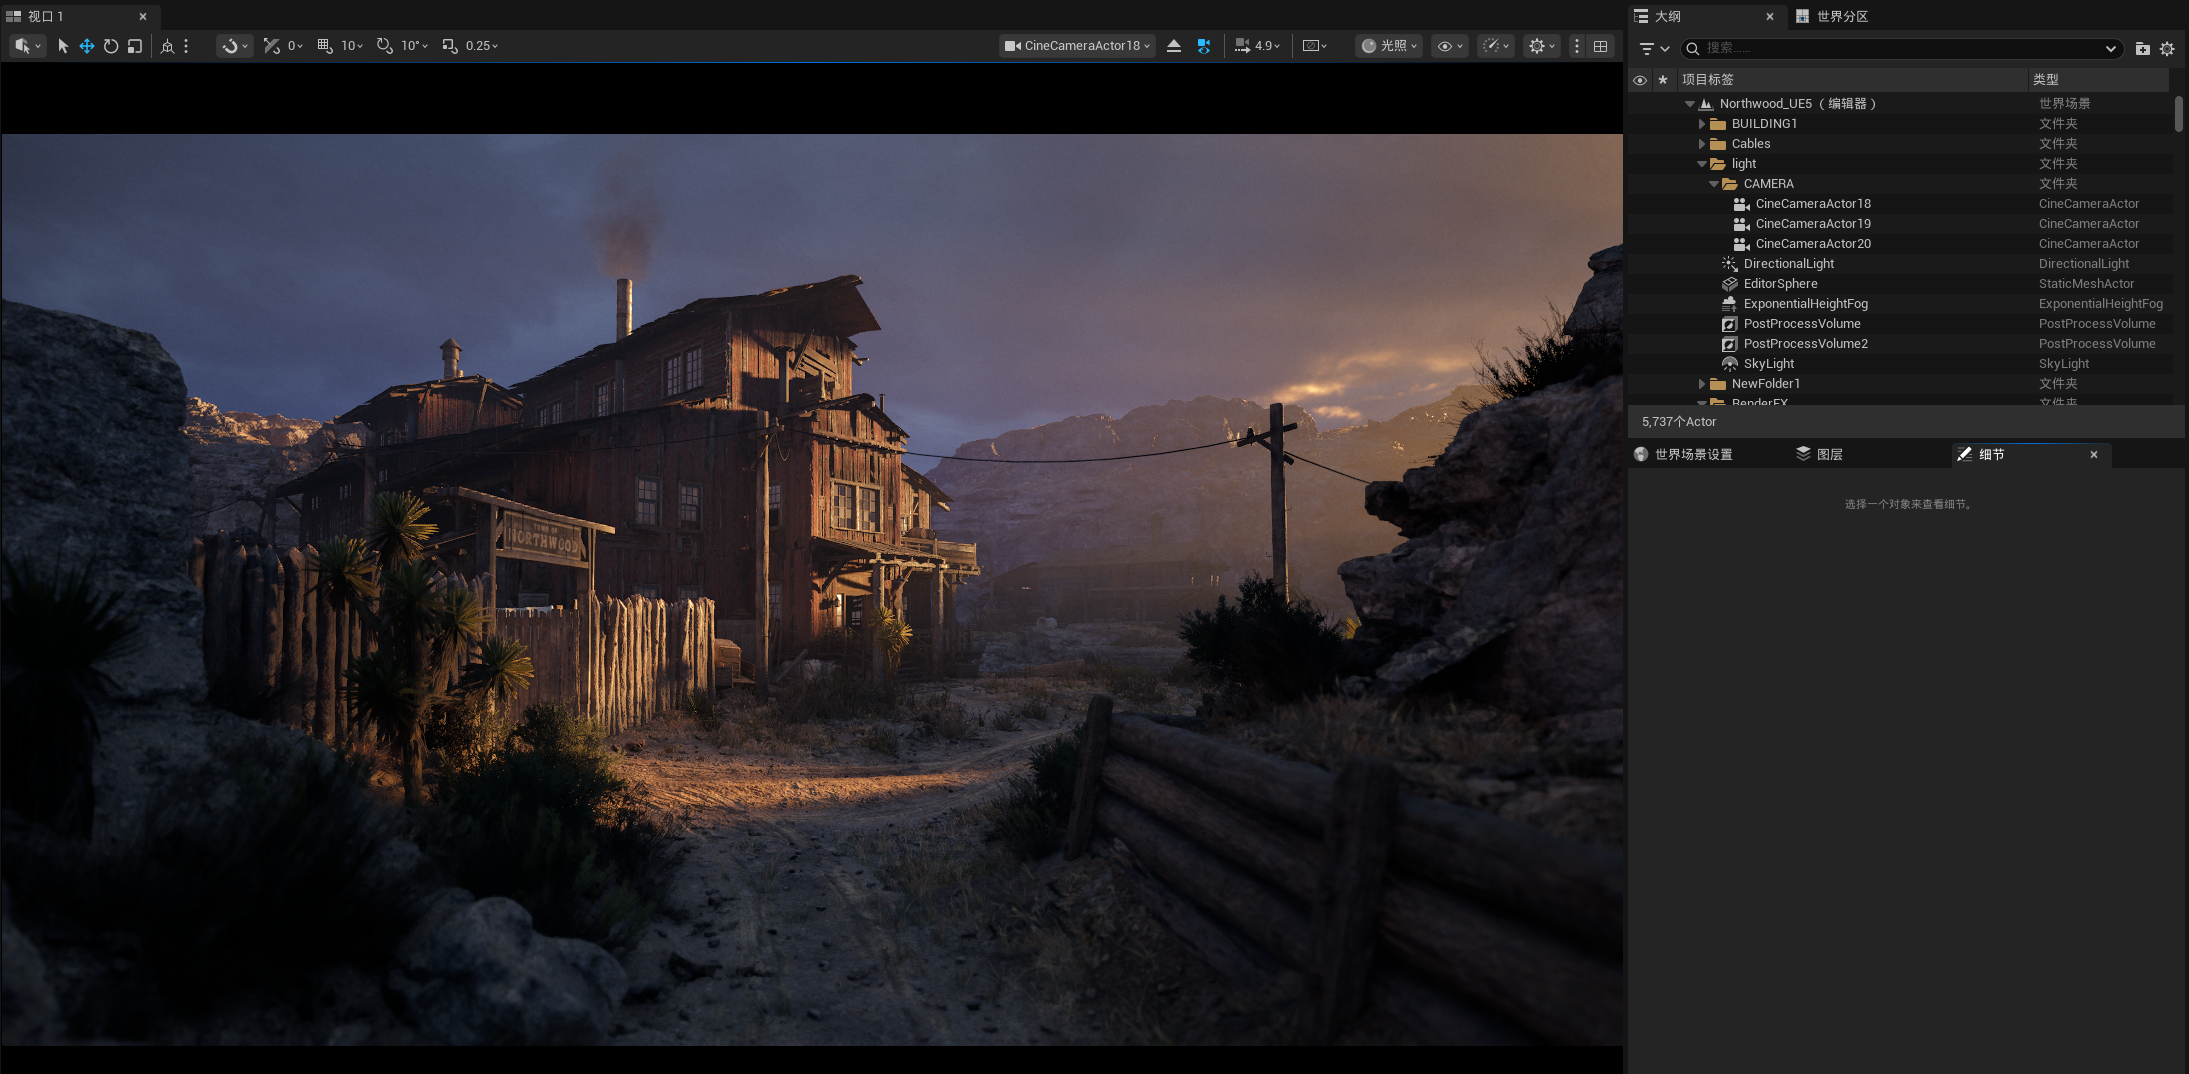Click the outliner vertical scrollbar
2189x1074 pixels.
2179,114
